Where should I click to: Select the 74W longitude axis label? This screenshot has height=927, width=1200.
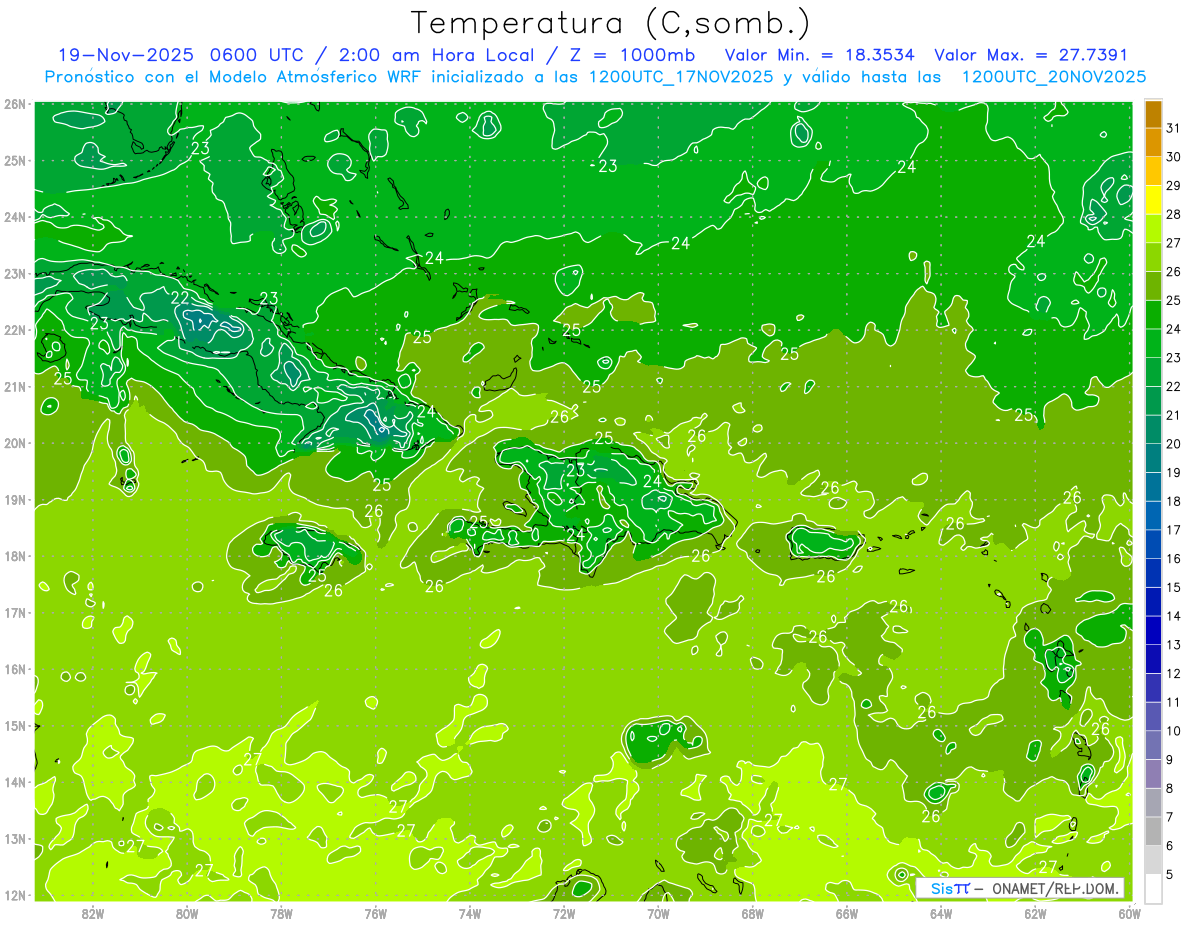(x=470, y=912)
